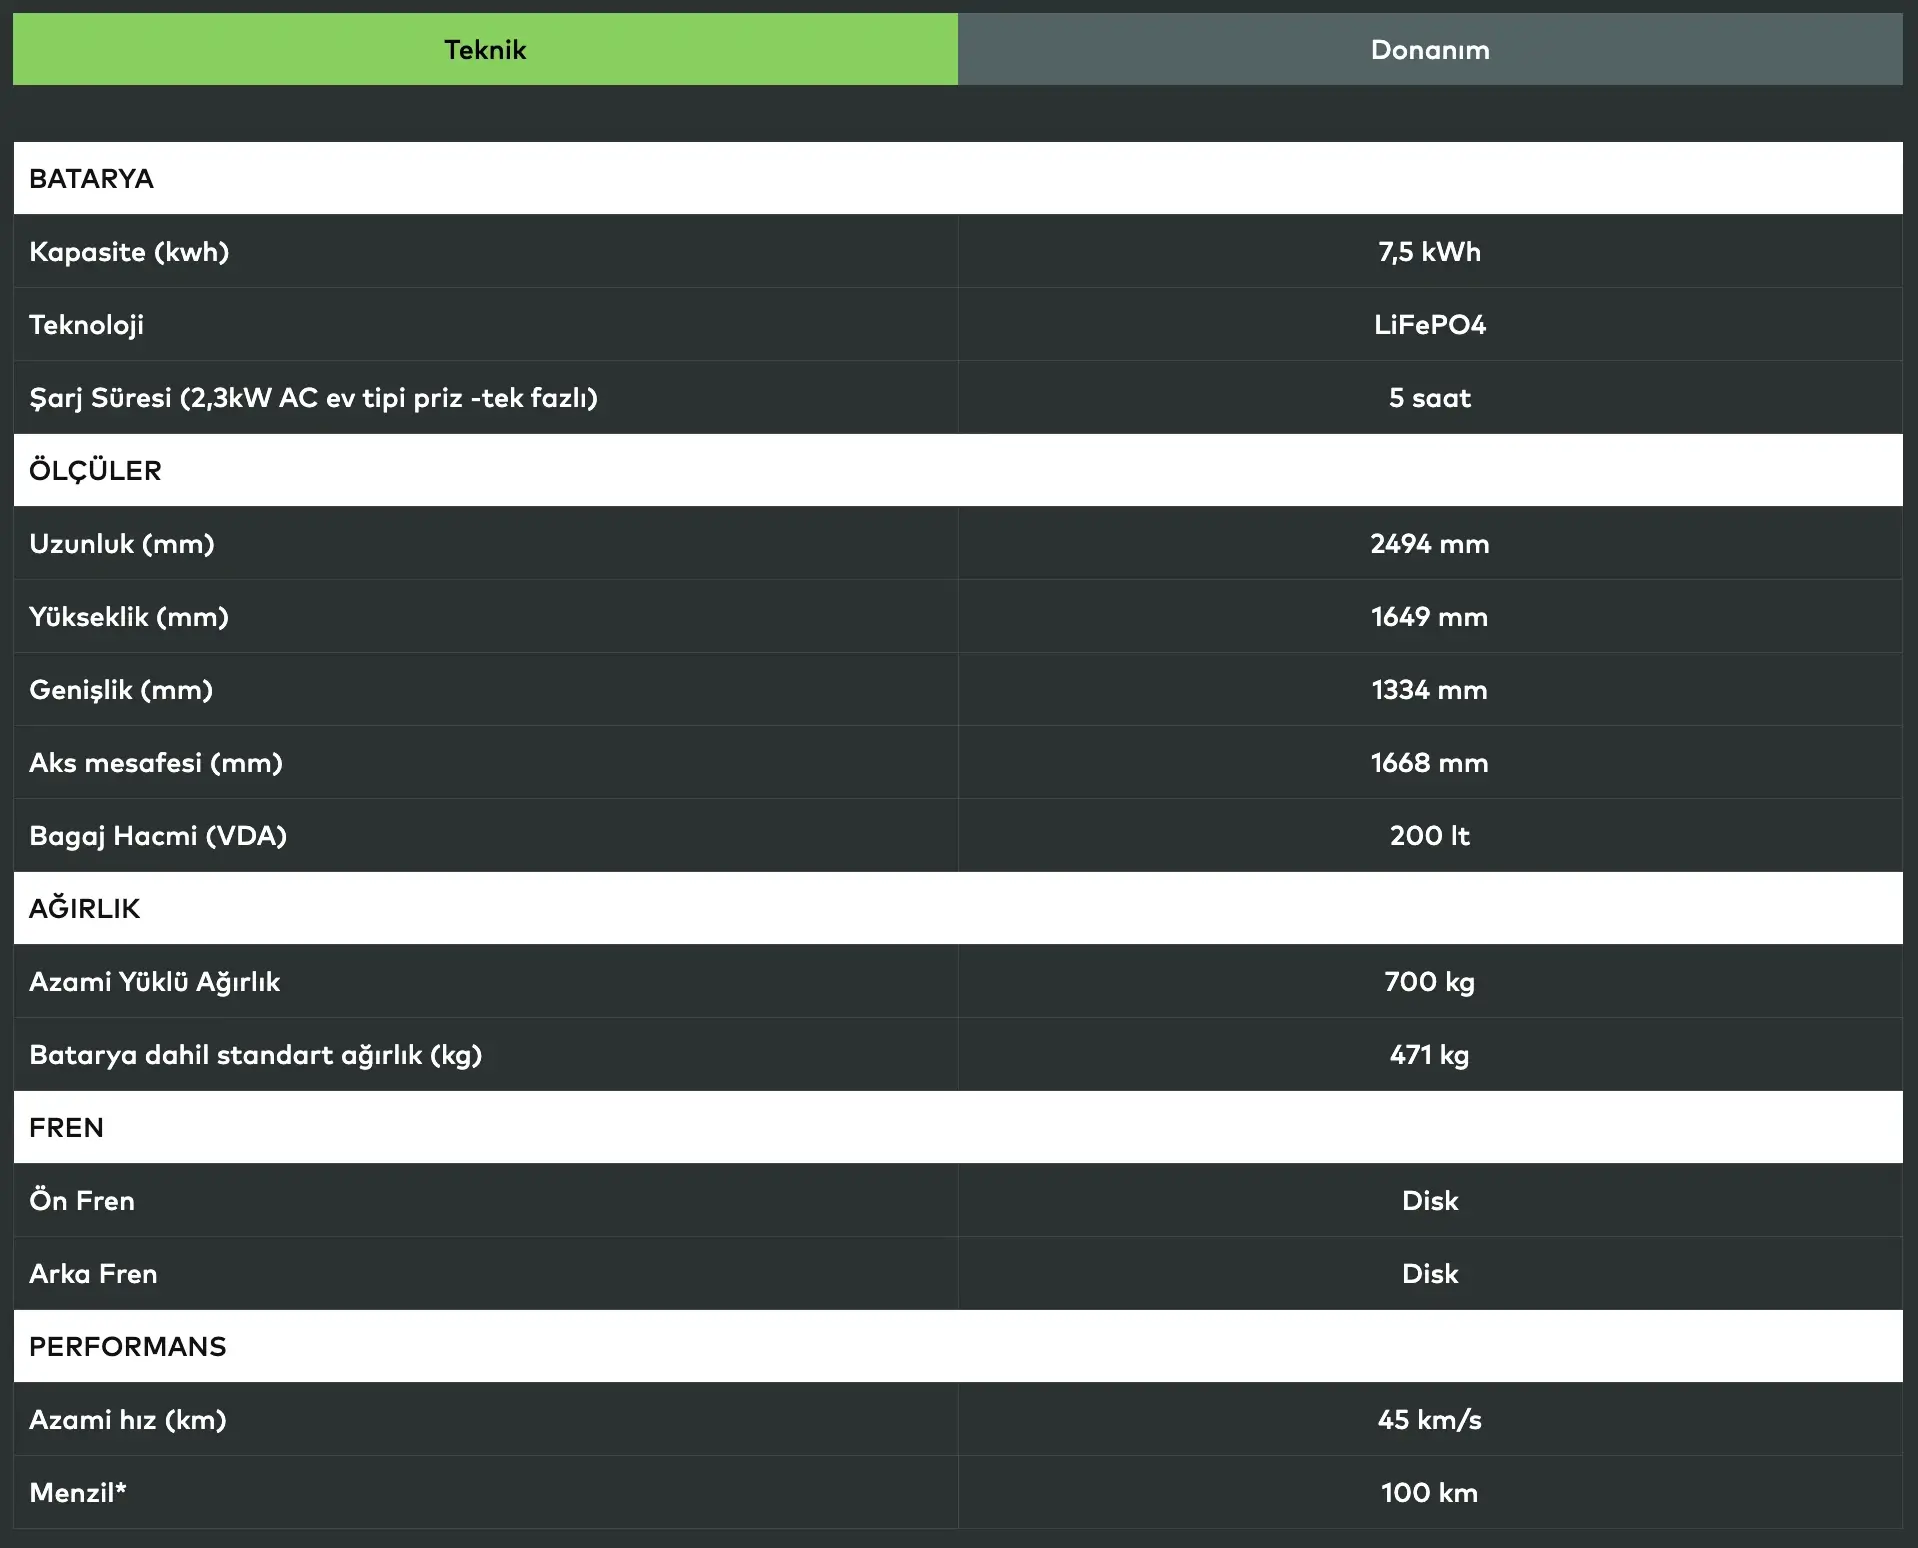Open the Donanım tab
The width and height of the screenshot is (1918, 1548).
(x=1430, y=50)
